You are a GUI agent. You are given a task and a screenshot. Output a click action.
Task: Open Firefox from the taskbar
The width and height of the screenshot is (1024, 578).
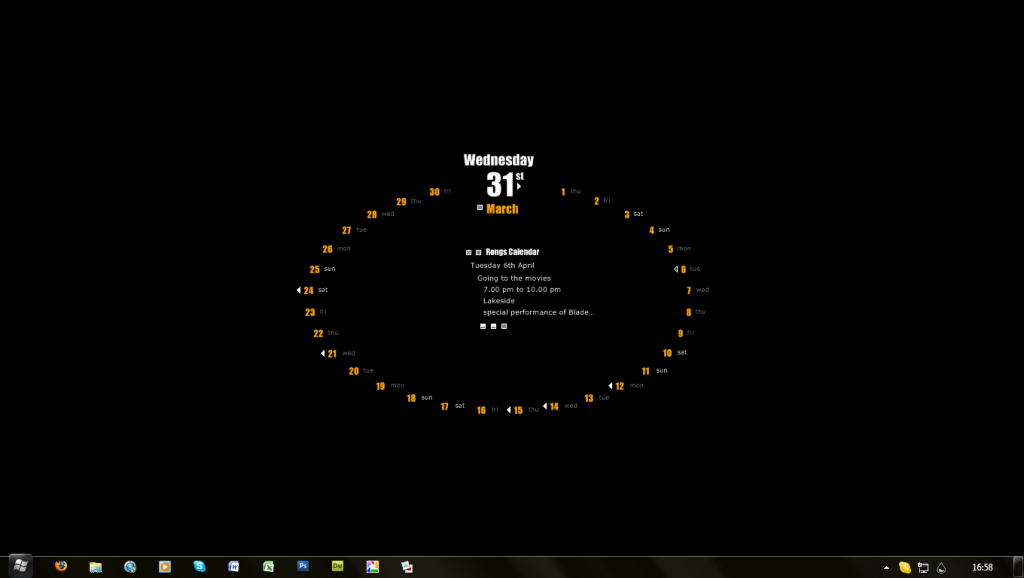tap(61, 566)
